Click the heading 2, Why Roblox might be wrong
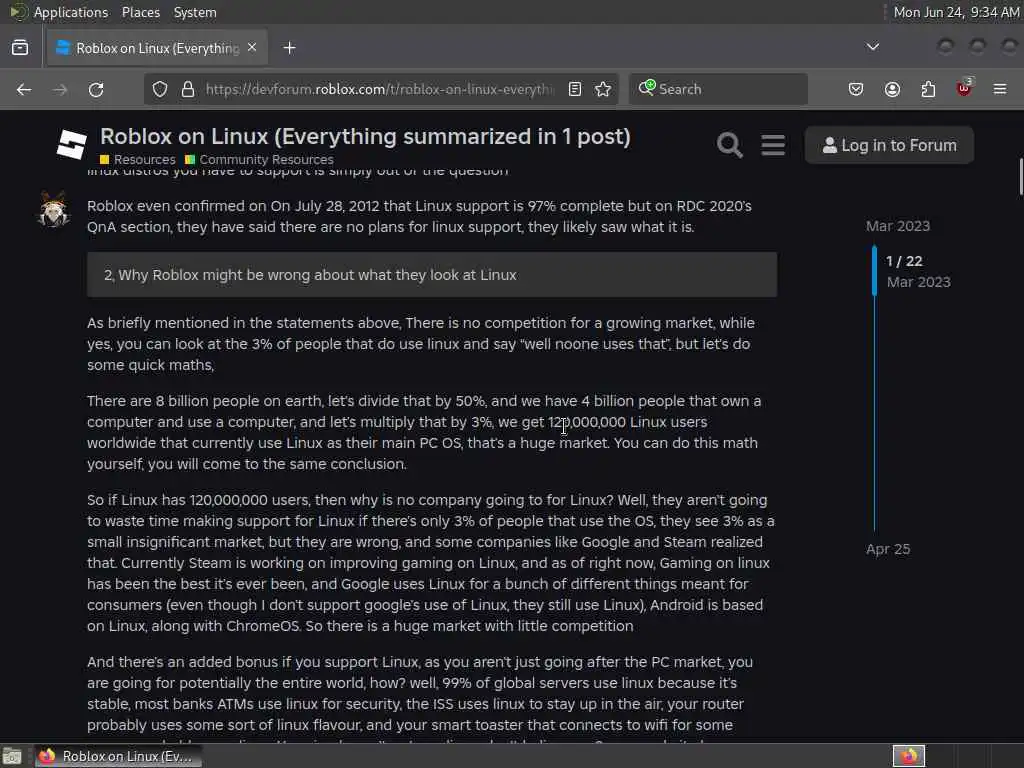1024x768 pixels. pyautogui.click(x=310, y=275)
